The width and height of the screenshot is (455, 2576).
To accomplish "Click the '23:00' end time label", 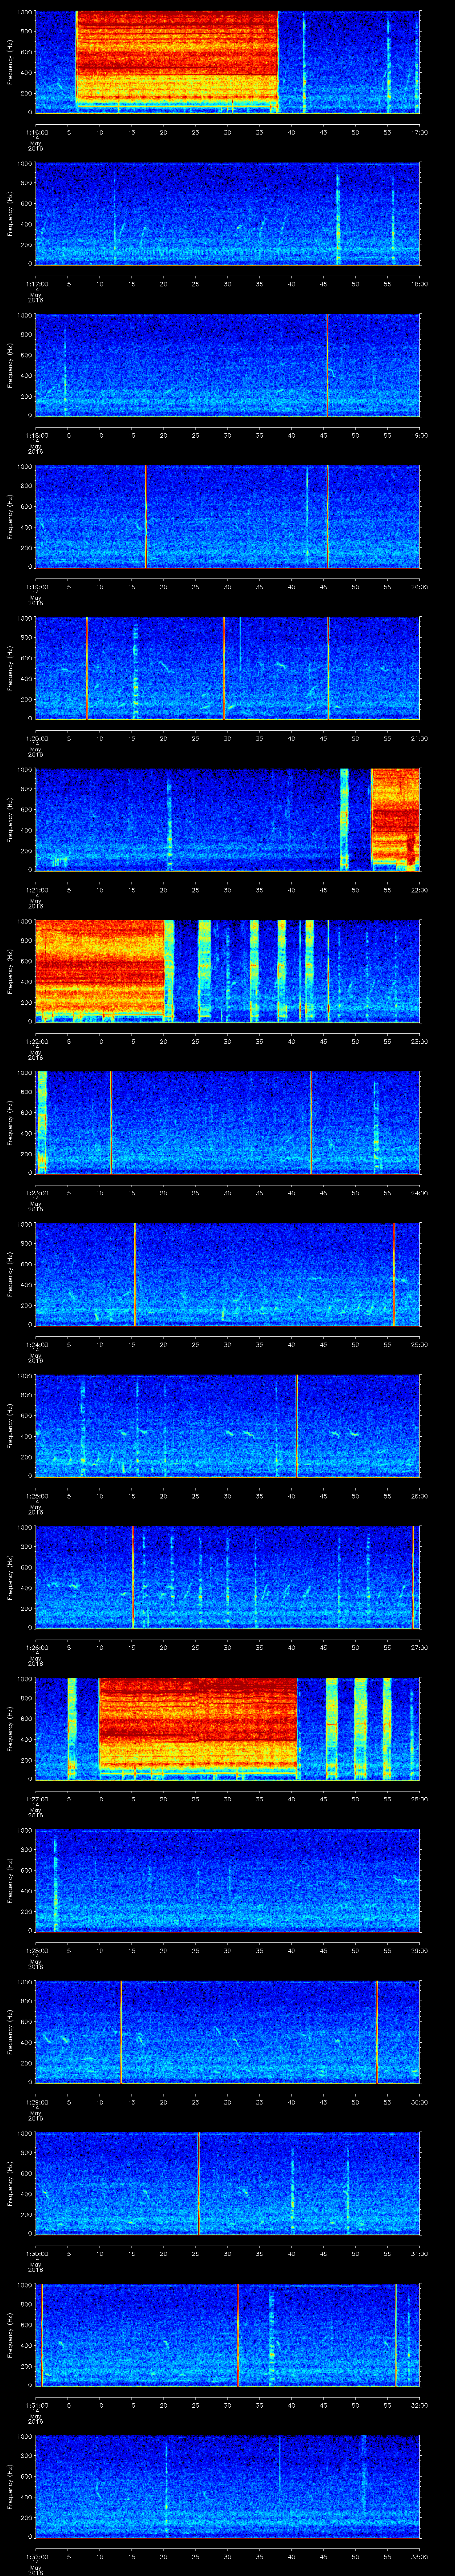I will 419,1041.
